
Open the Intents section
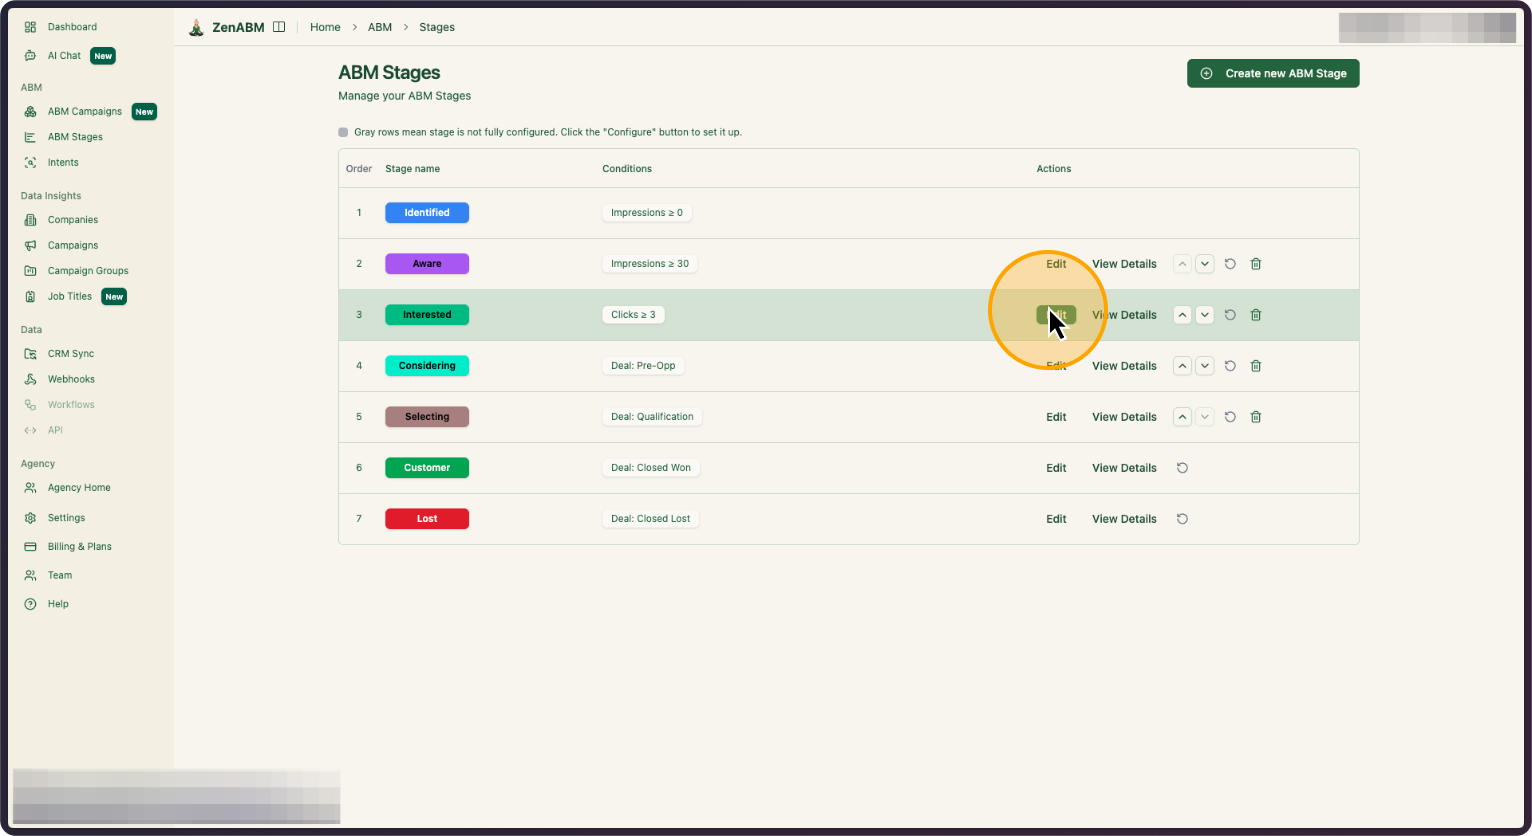coord(60,162)
